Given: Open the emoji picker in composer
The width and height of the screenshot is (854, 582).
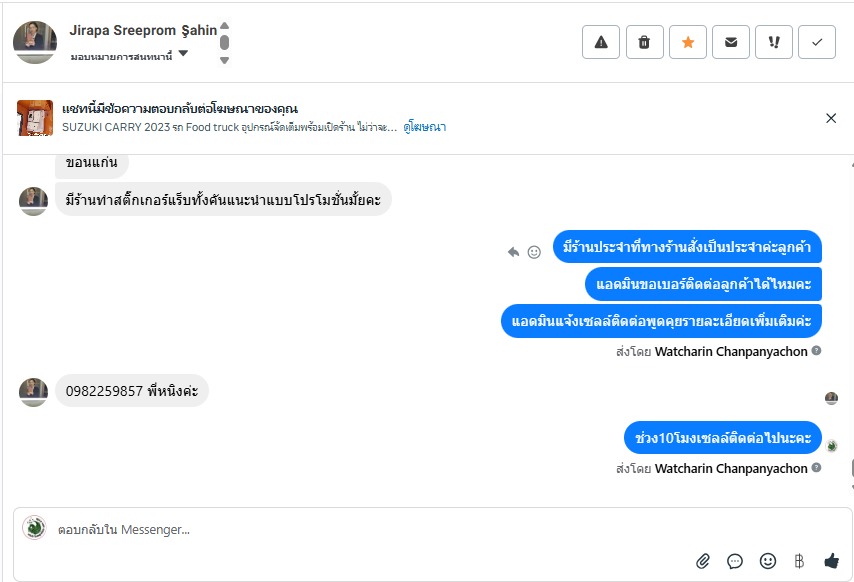Looking at the screenshot, I should [767, 561].
